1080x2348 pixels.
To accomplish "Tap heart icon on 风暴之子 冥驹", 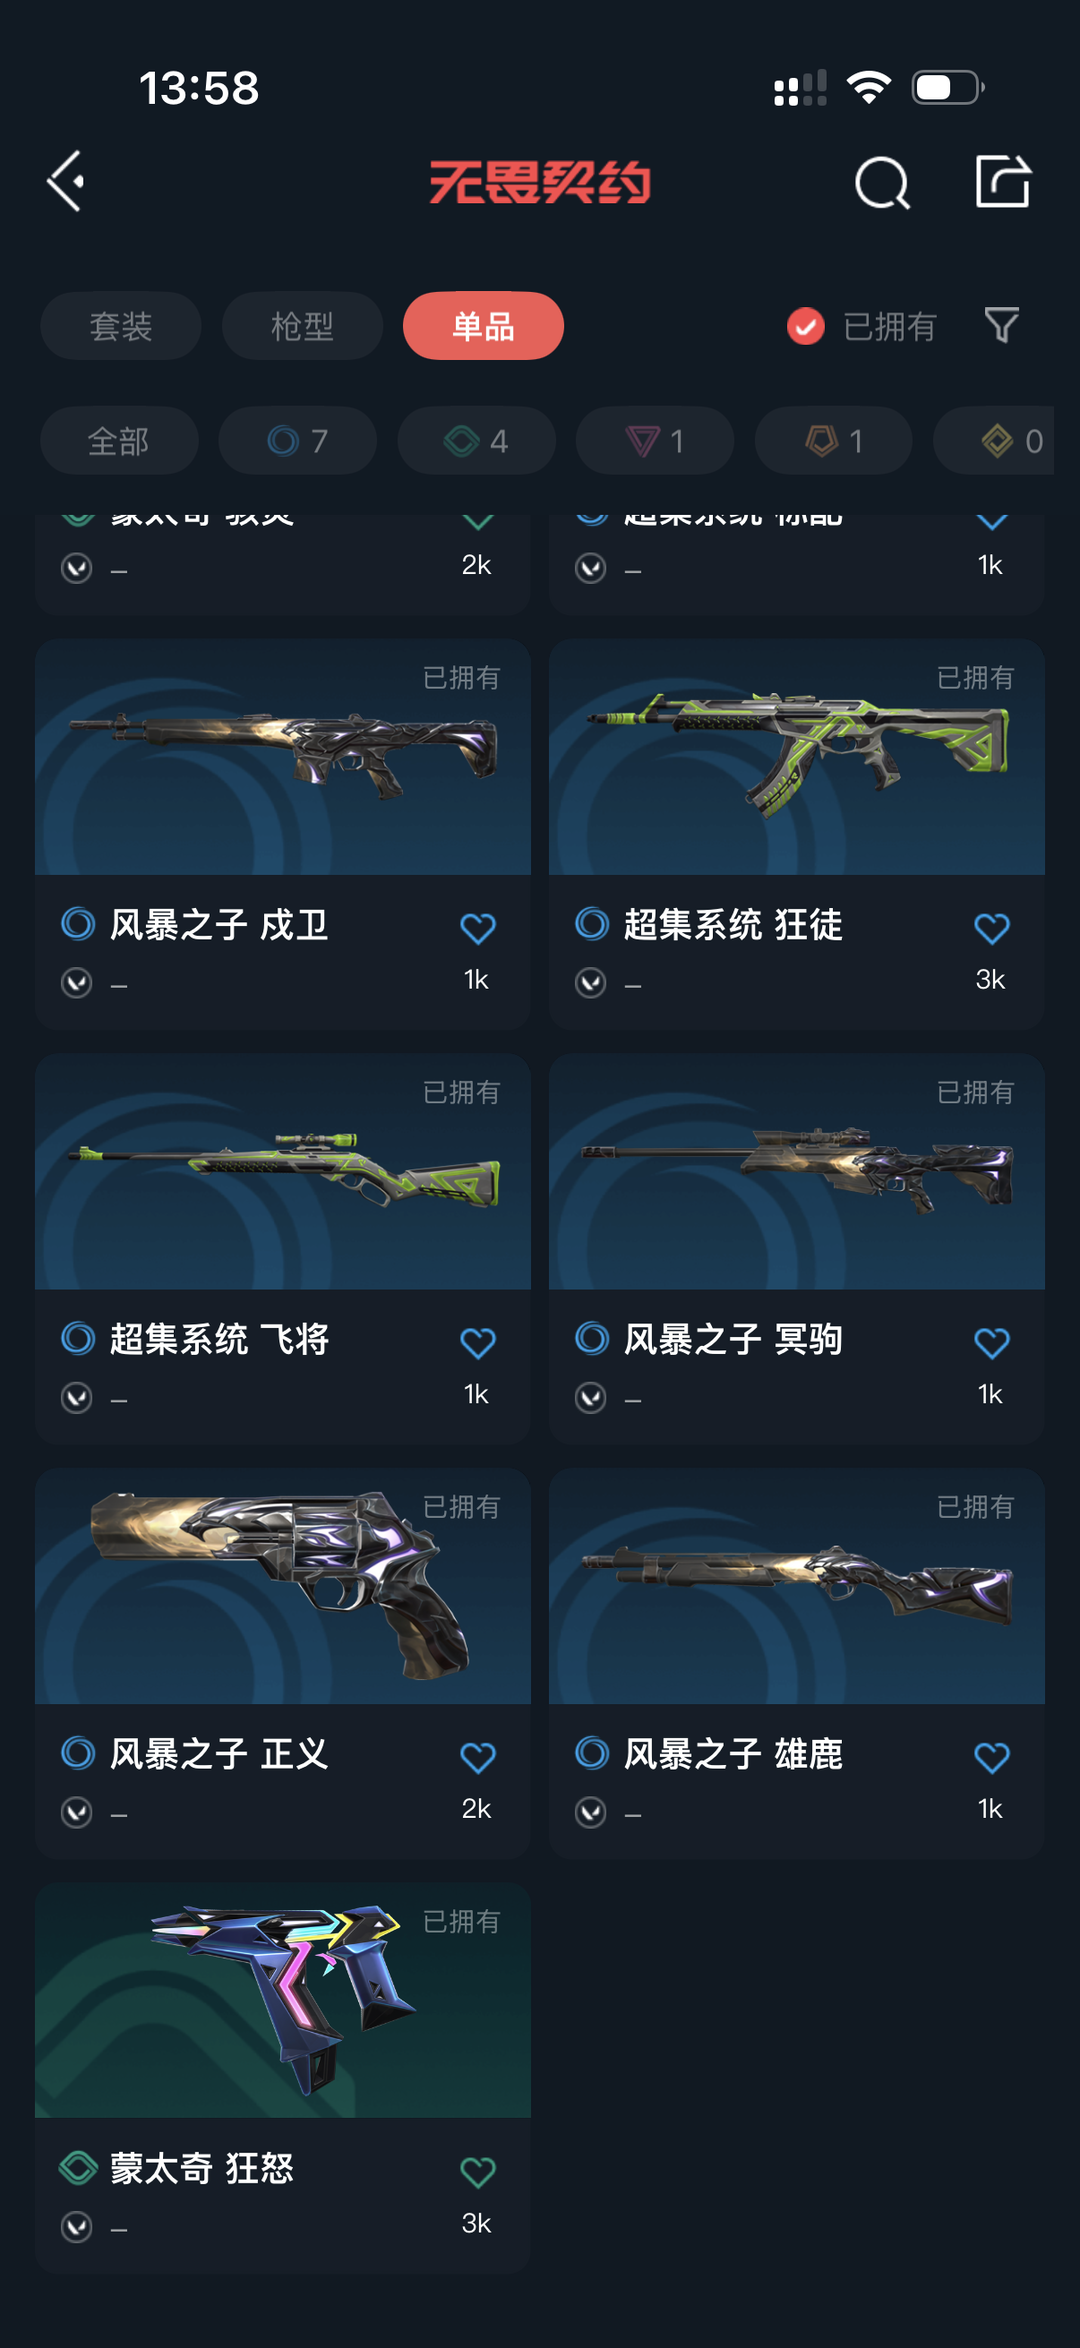I will (x=992, y=1342).
